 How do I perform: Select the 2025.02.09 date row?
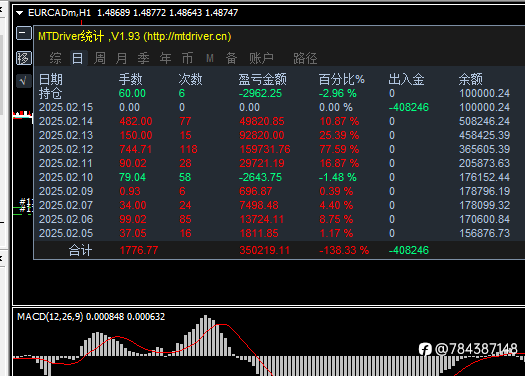pos(66,192)
